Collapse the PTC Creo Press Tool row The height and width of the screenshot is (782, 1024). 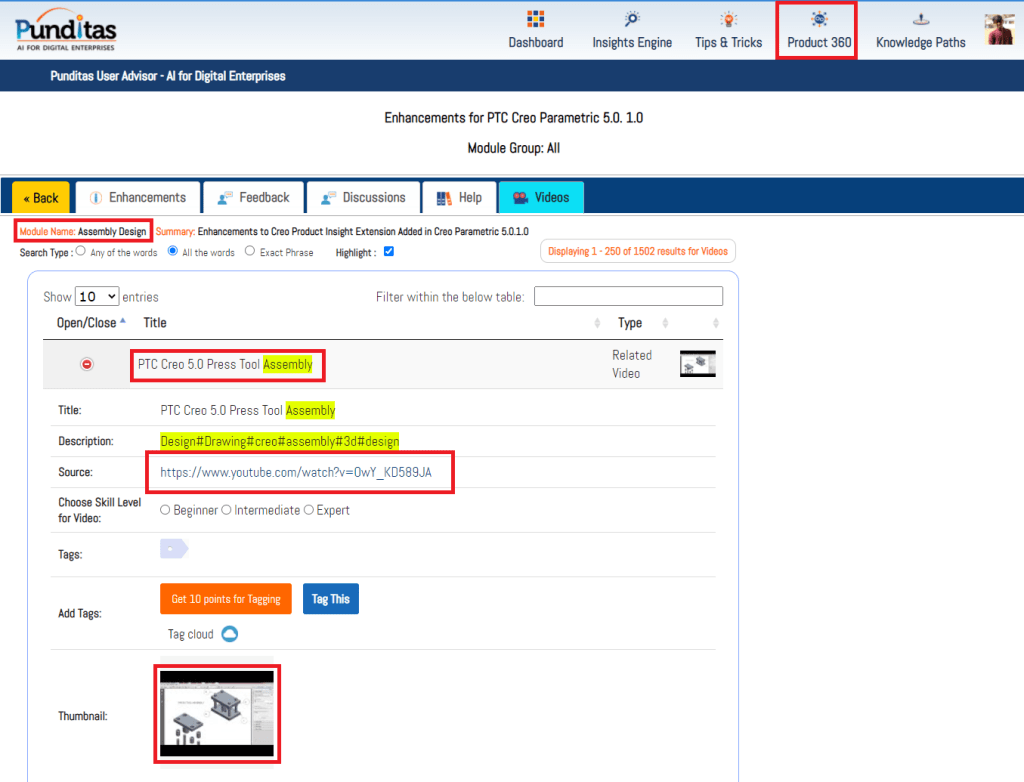pos(87,365)
